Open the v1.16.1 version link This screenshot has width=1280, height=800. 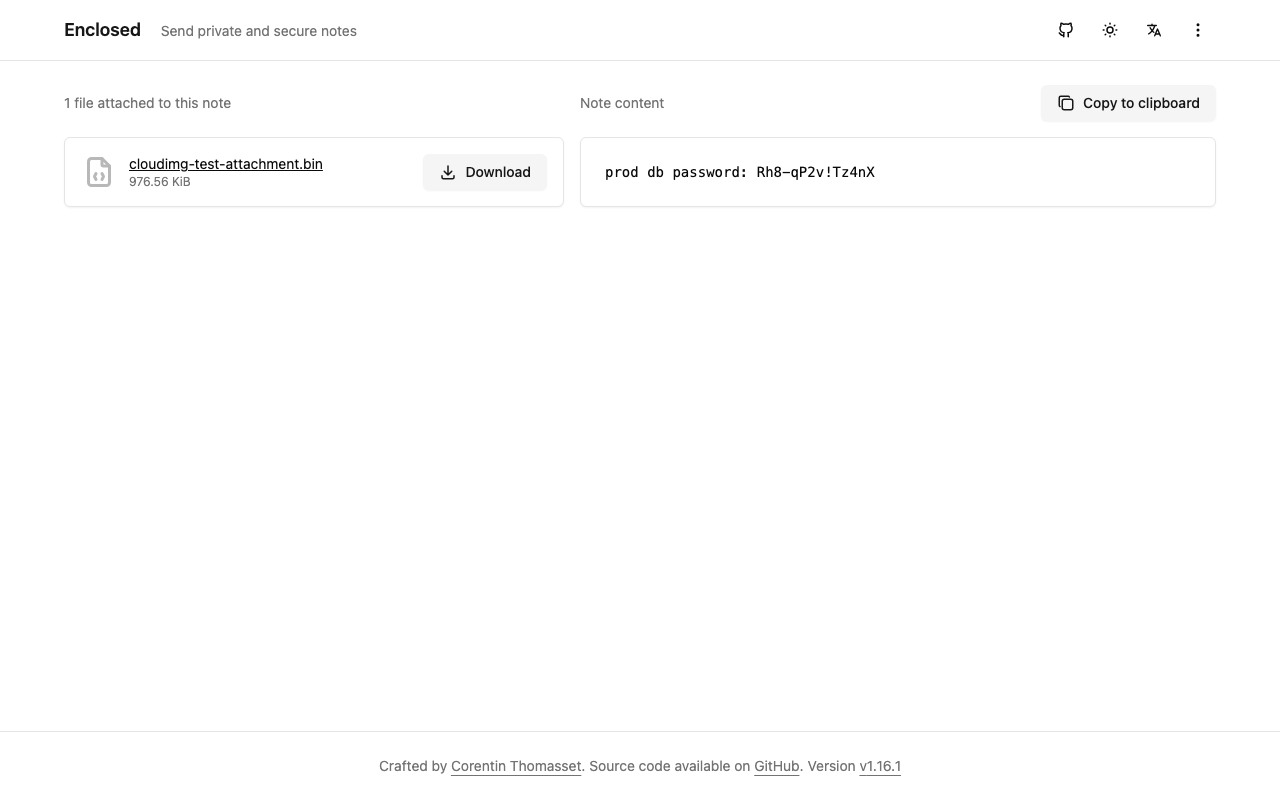[880, 766]
